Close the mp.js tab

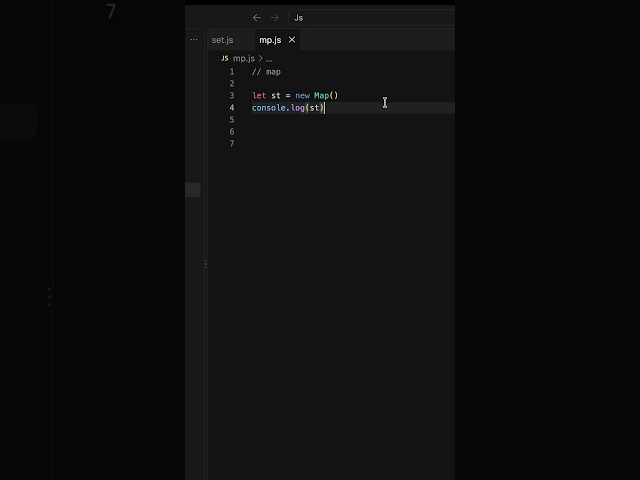pos(292,40)
